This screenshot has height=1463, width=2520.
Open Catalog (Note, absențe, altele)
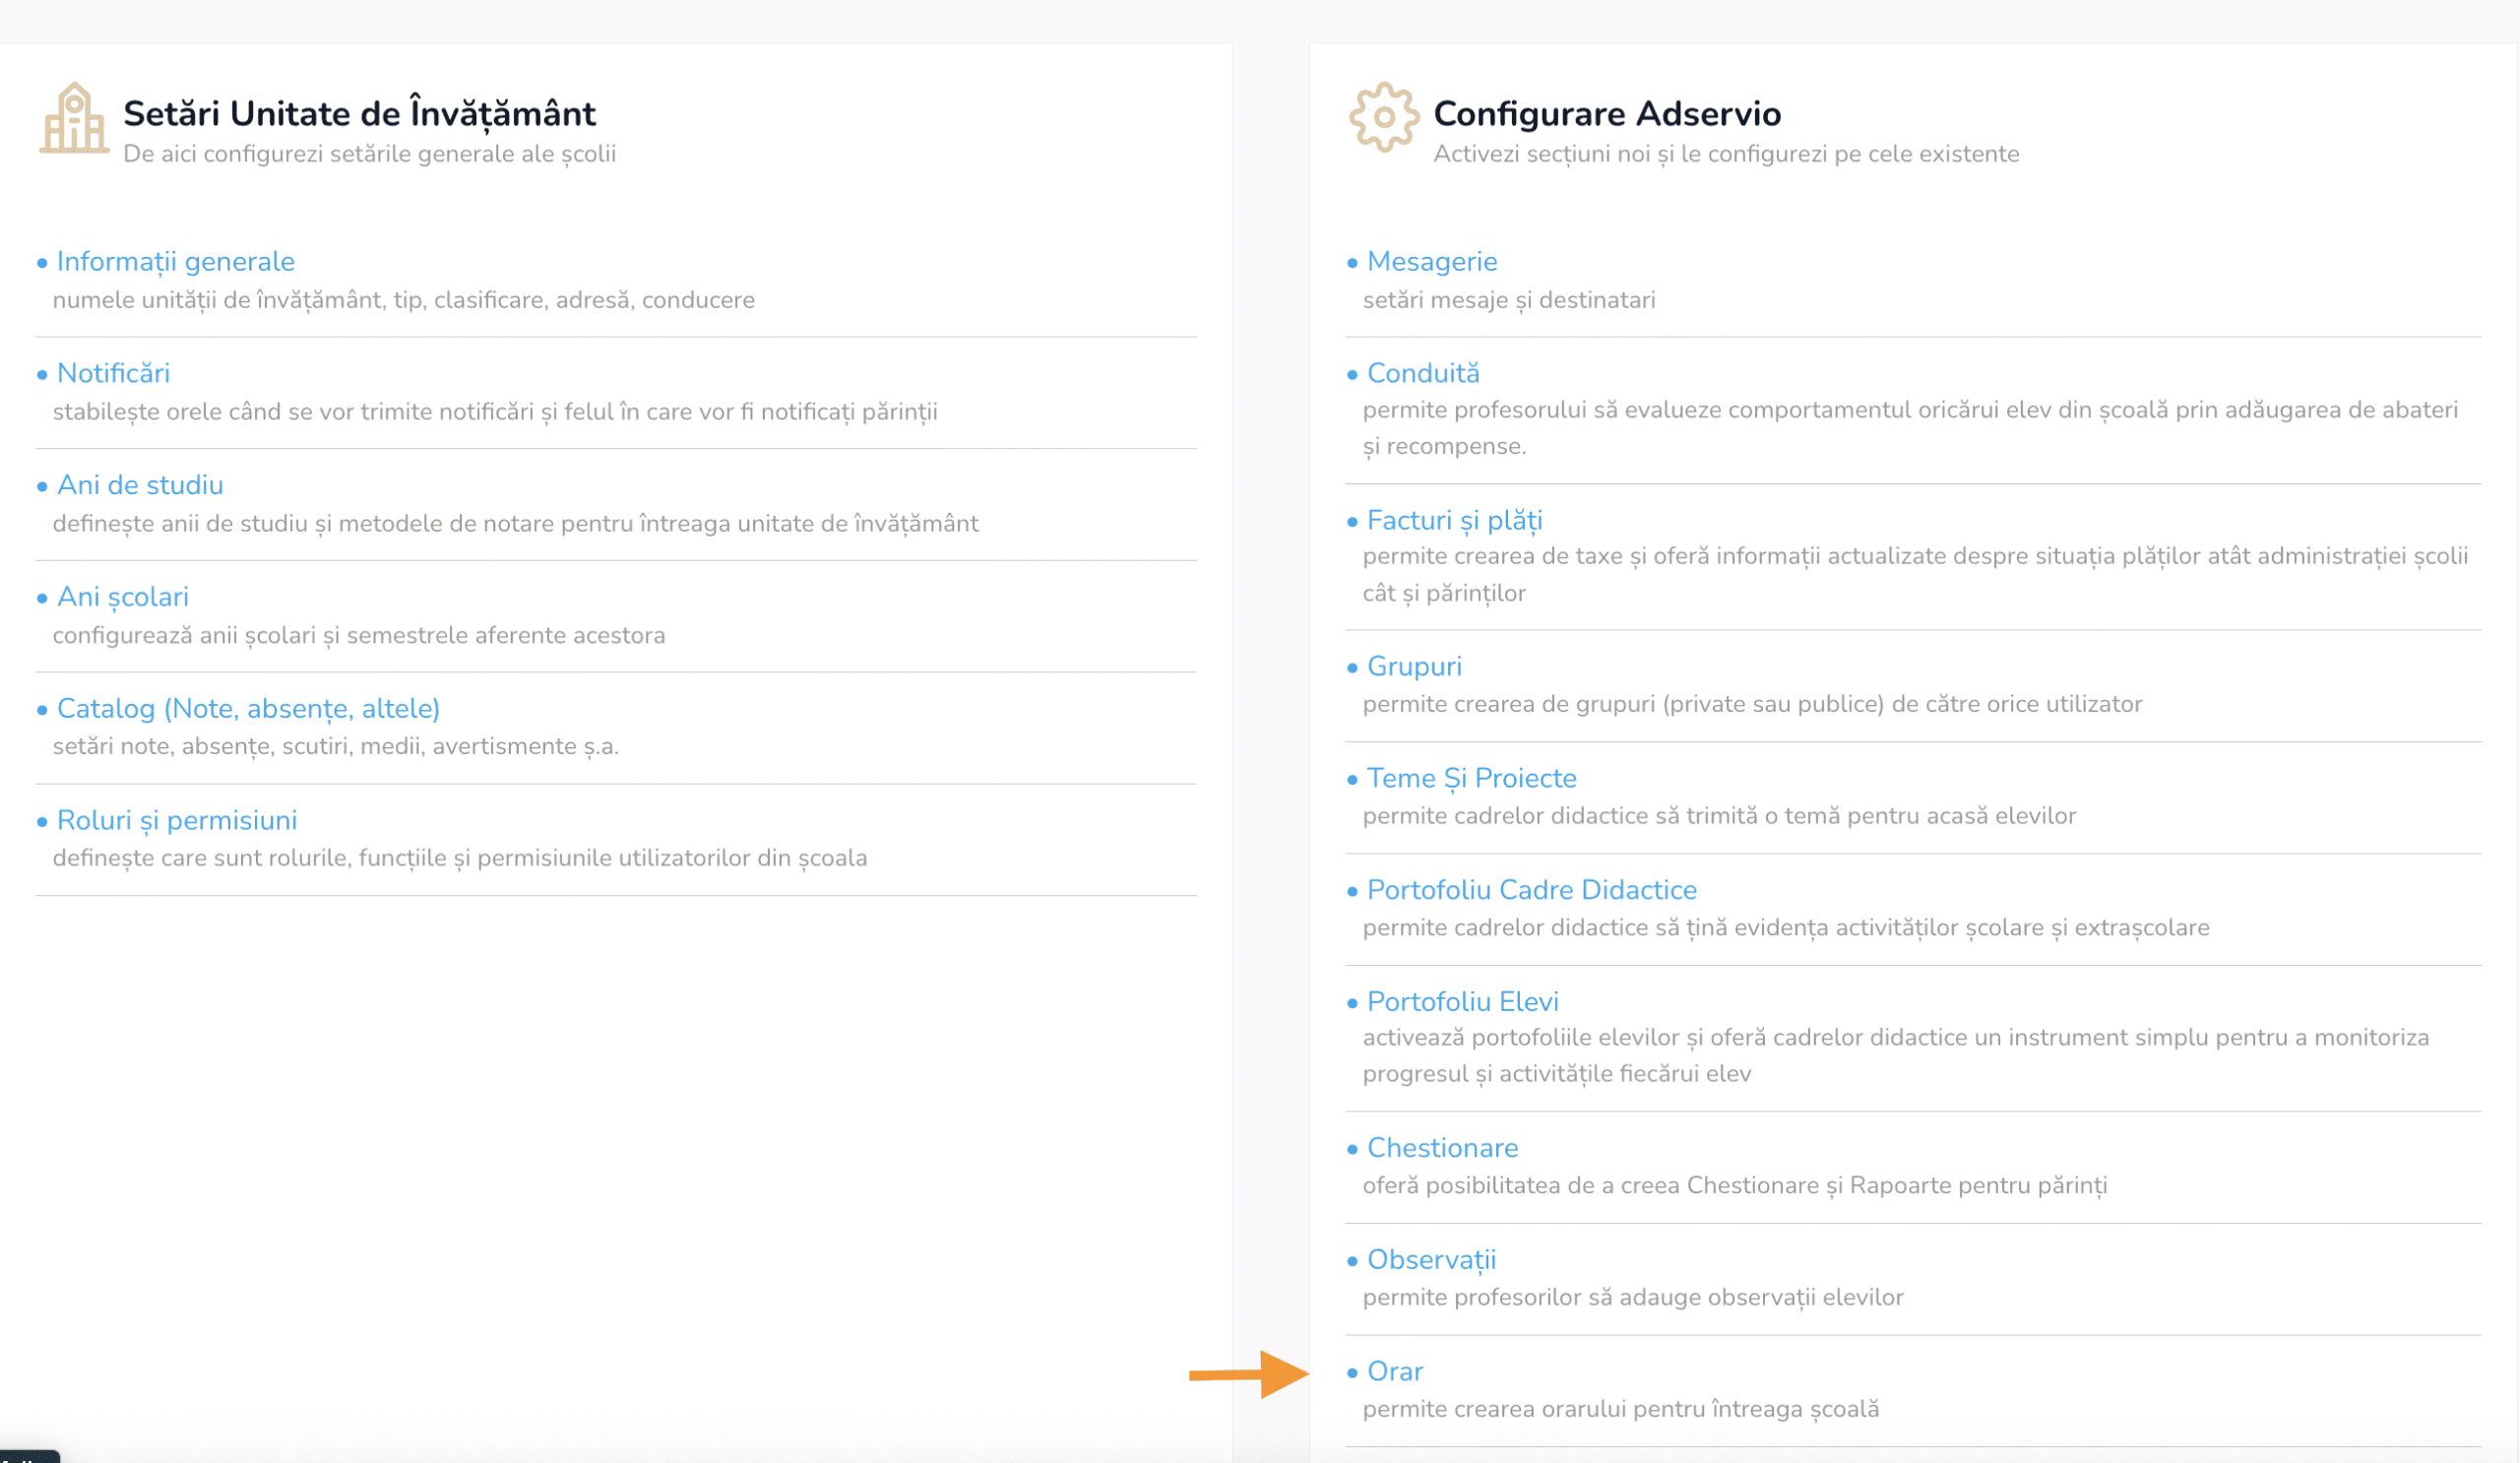click(248, 709)
